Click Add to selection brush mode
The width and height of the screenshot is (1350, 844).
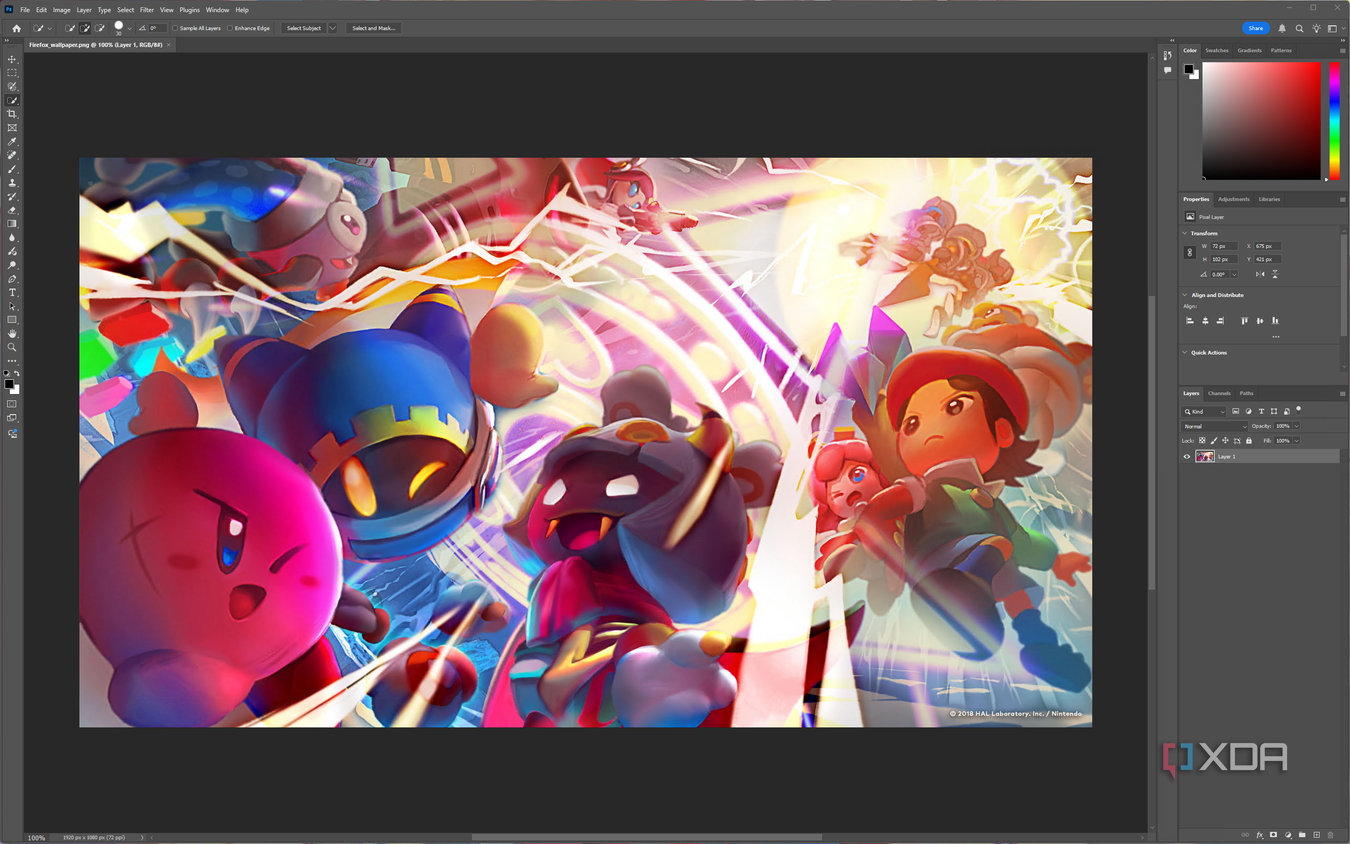click(x=85, y=28)
